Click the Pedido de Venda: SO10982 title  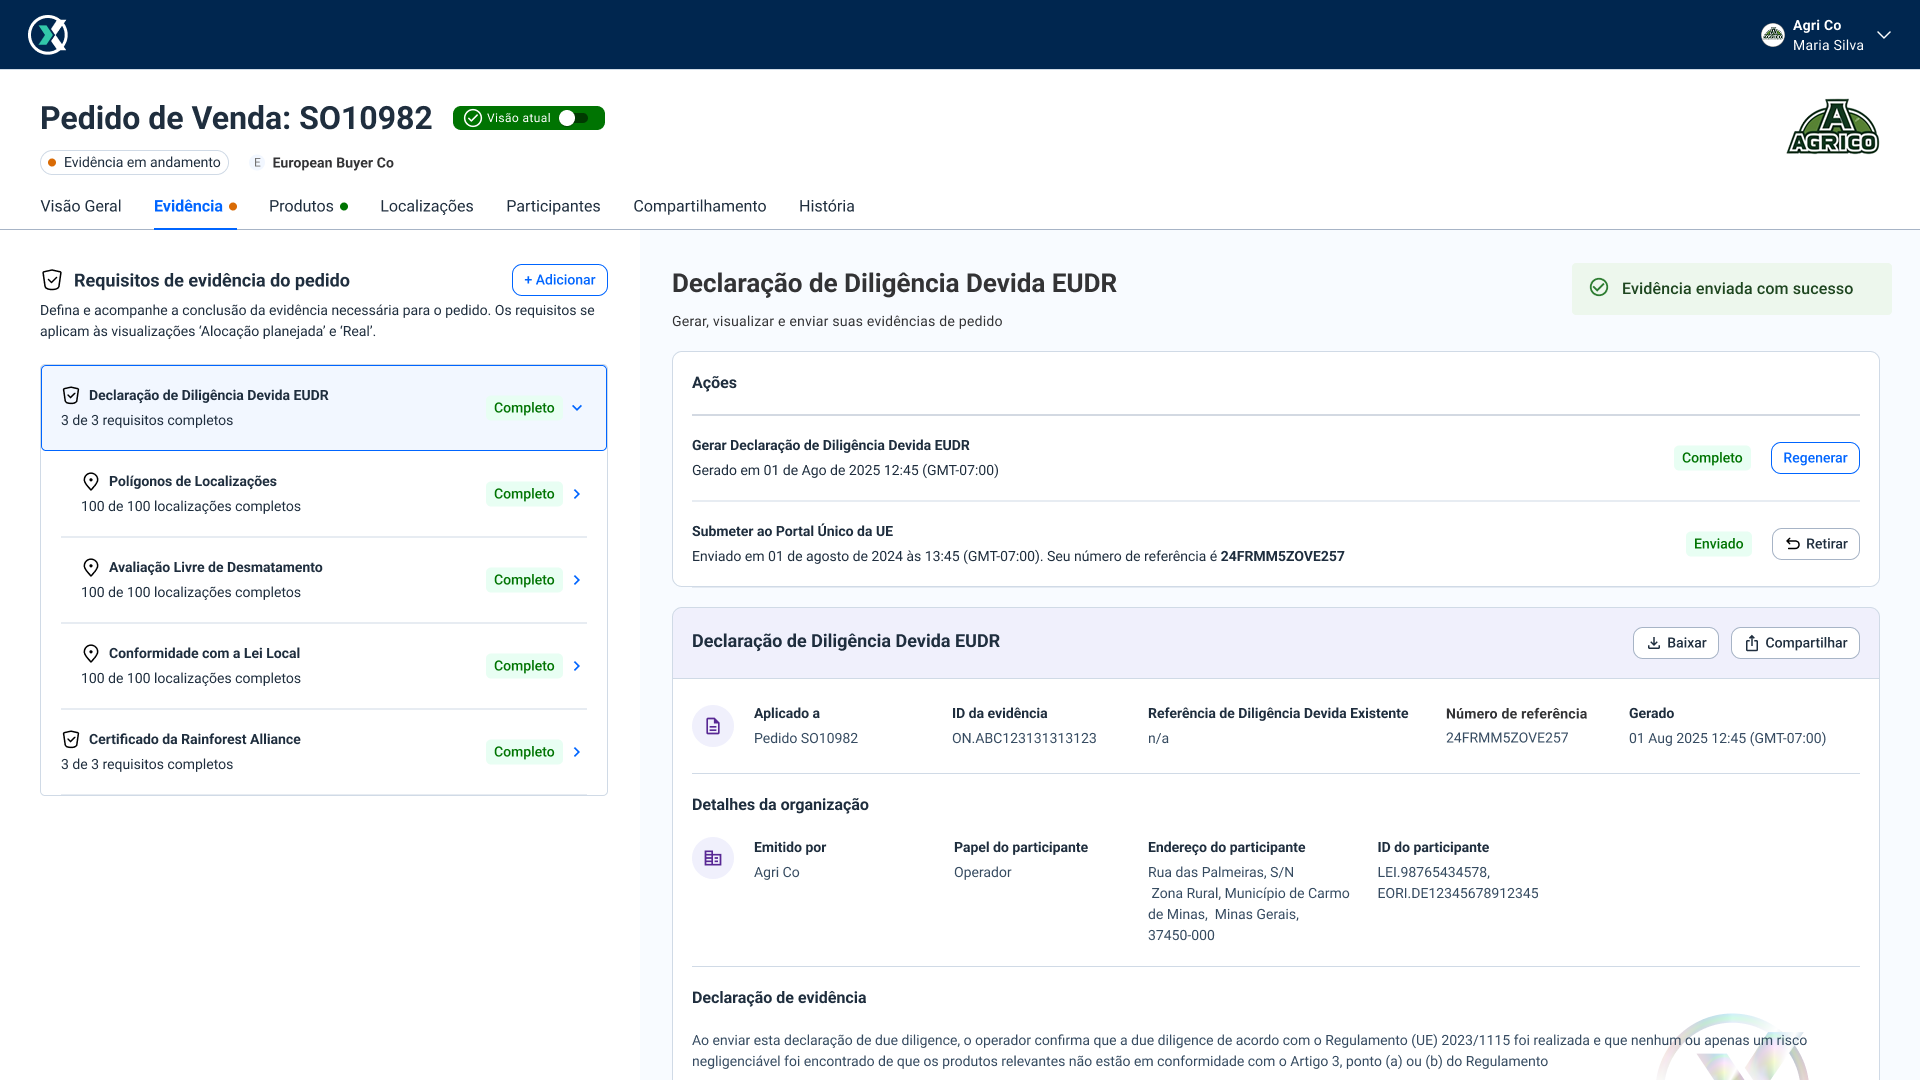point(236,118)
